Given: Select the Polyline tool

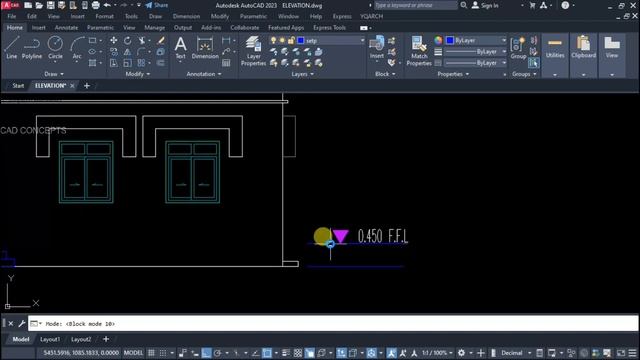Looking at the screenshot, I should [x=32, y=48].
